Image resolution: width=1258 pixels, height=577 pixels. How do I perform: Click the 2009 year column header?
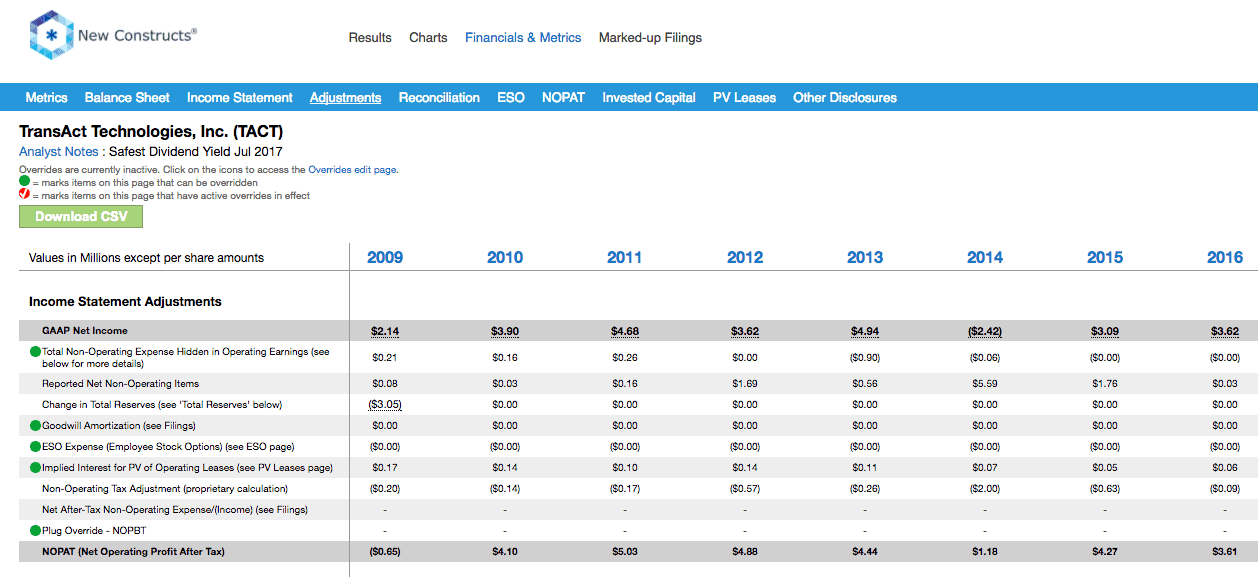click(385, 258)
